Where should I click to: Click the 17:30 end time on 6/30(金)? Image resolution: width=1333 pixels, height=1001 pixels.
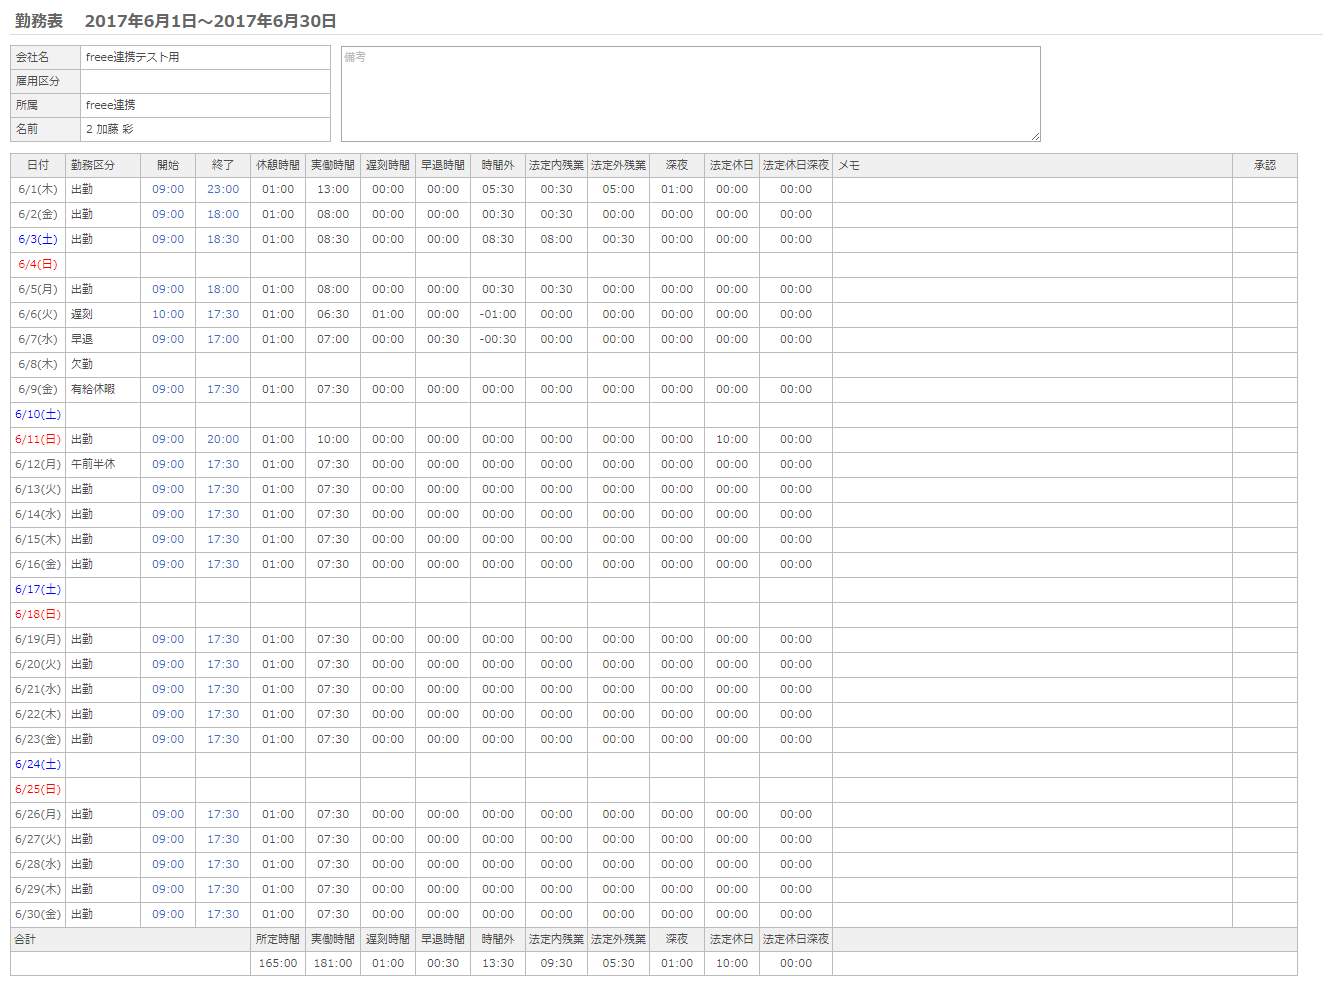(223, 914)
